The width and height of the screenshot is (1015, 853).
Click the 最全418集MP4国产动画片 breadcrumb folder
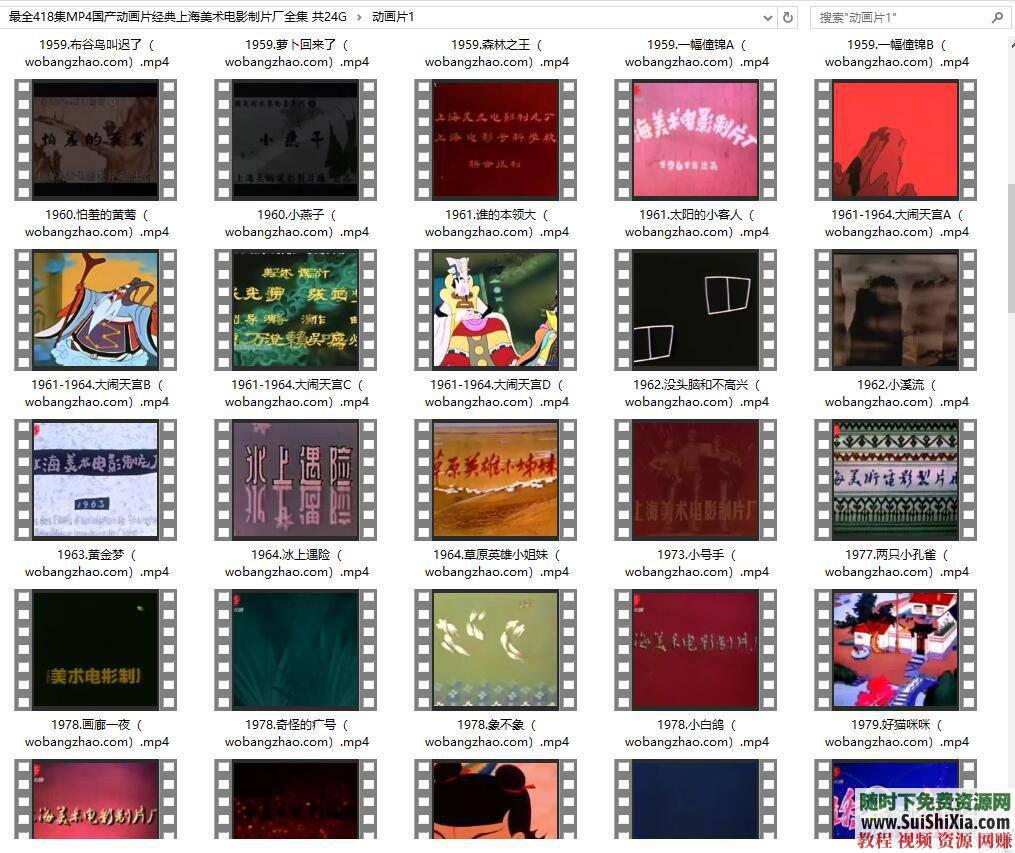(177, 17)
